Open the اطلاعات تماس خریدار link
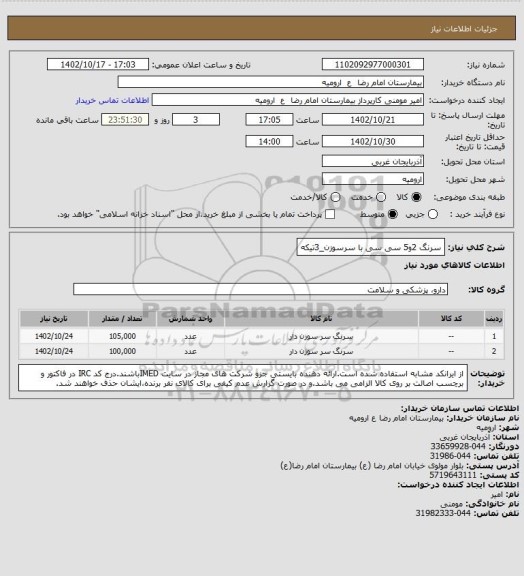 [112, 100]
